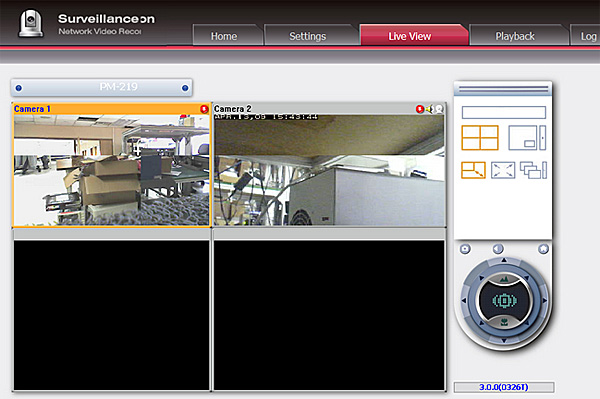Click the full screen expand icon

503,170
